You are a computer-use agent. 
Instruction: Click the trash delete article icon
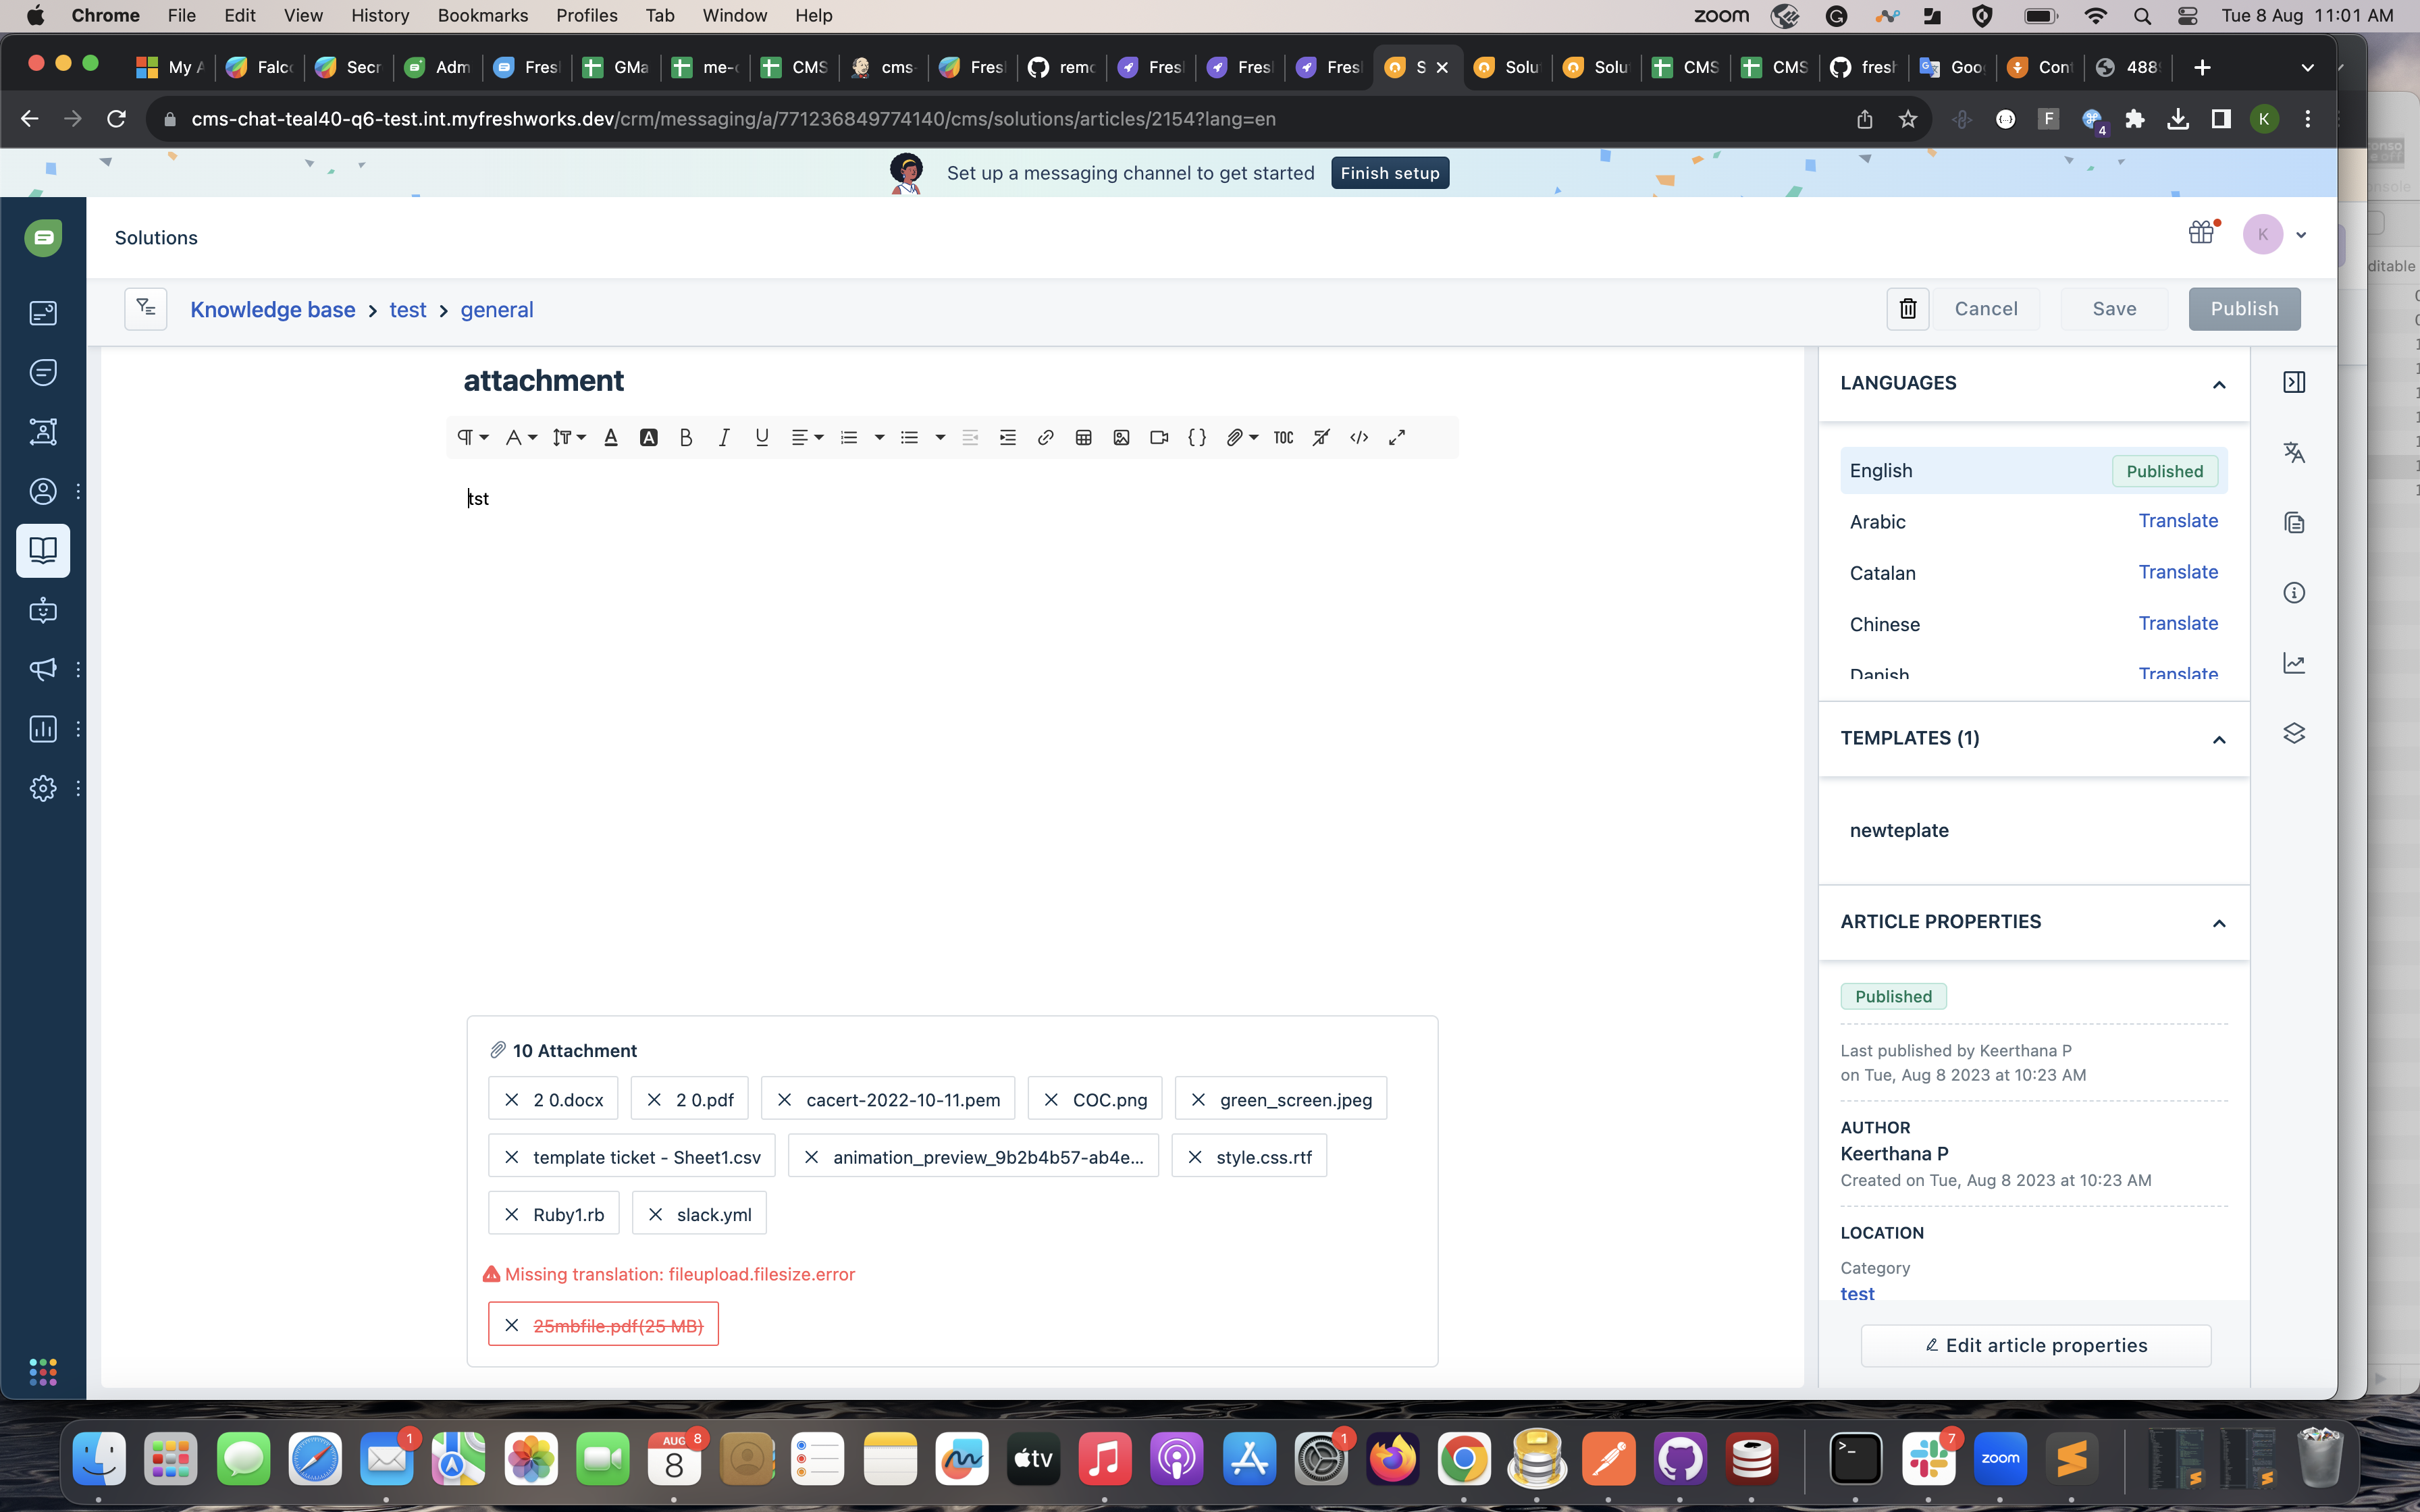click(x=1907, y=309)
